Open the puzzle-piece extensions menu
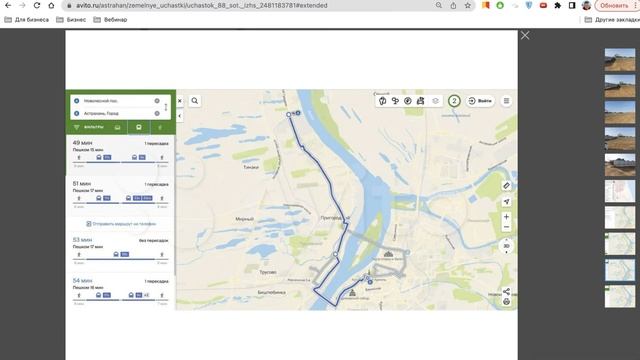This screenshot has width=640, height=360. [x=558, y=5]
